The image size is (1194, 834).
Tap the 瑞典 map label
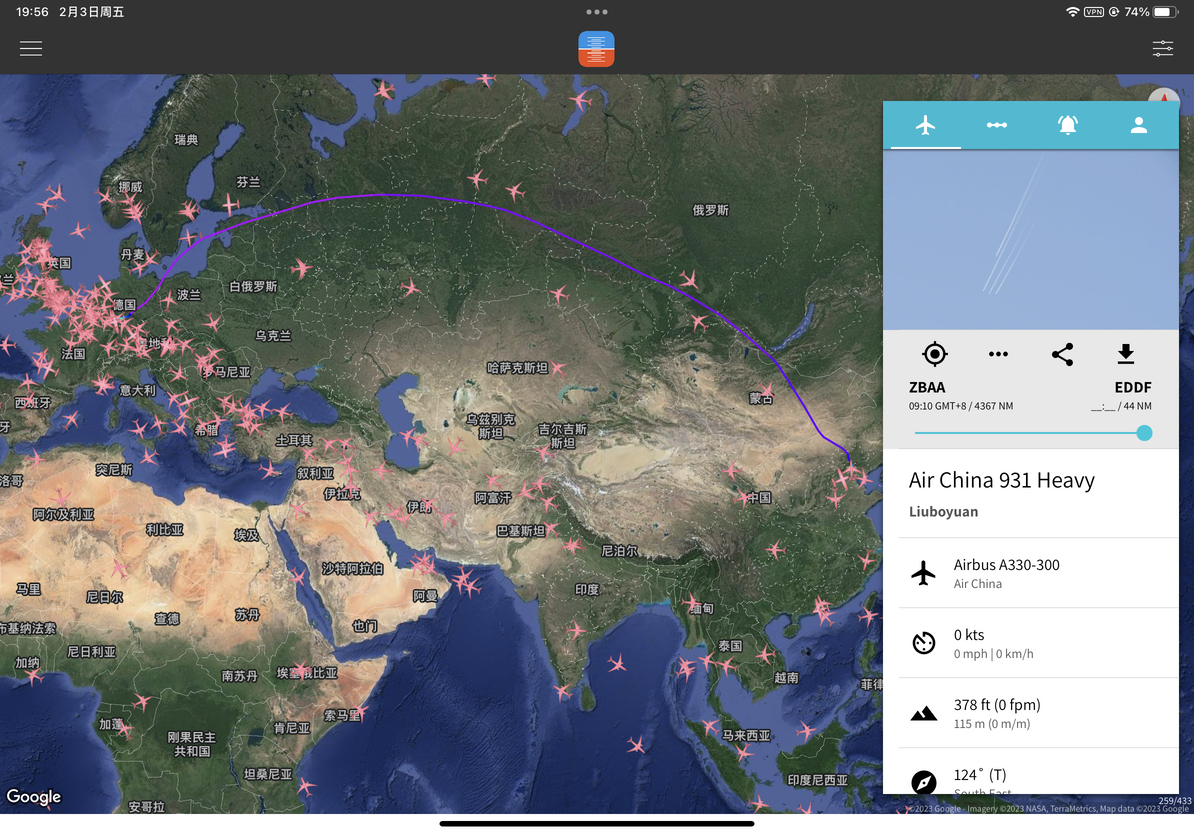[186, 139]
